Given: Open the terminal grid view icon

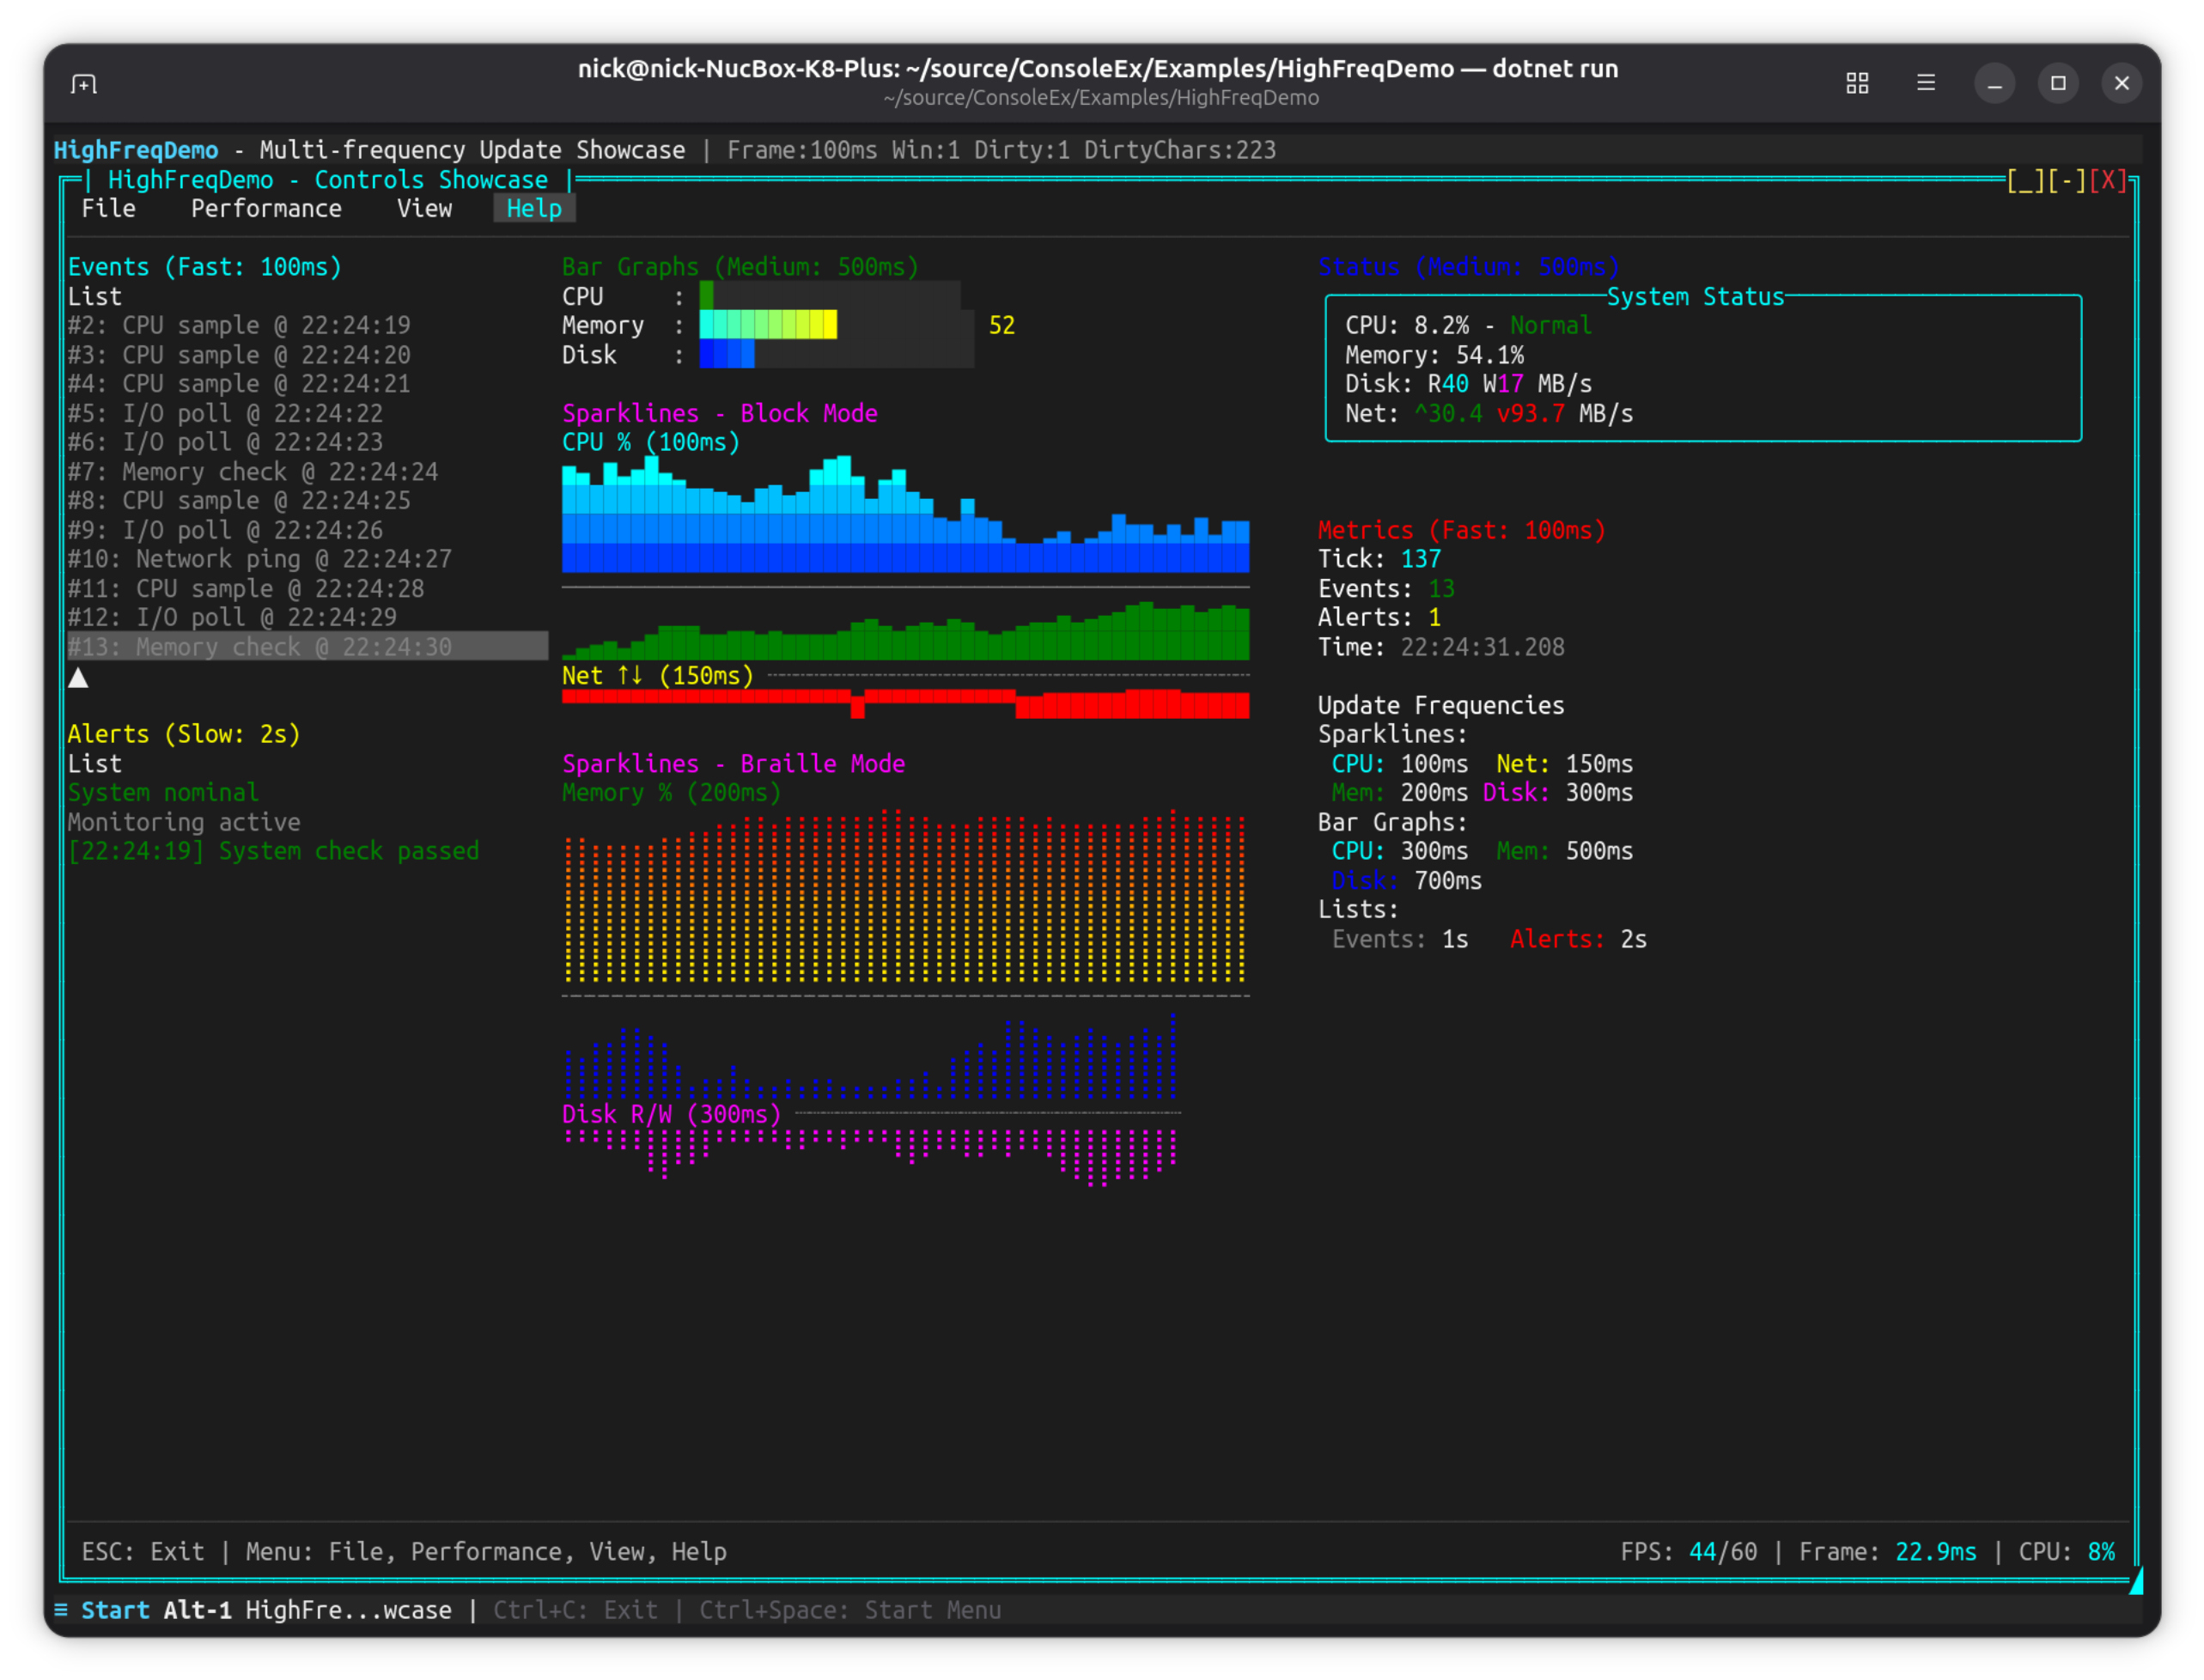Looking at the screenshot, I should (1857, 83).
